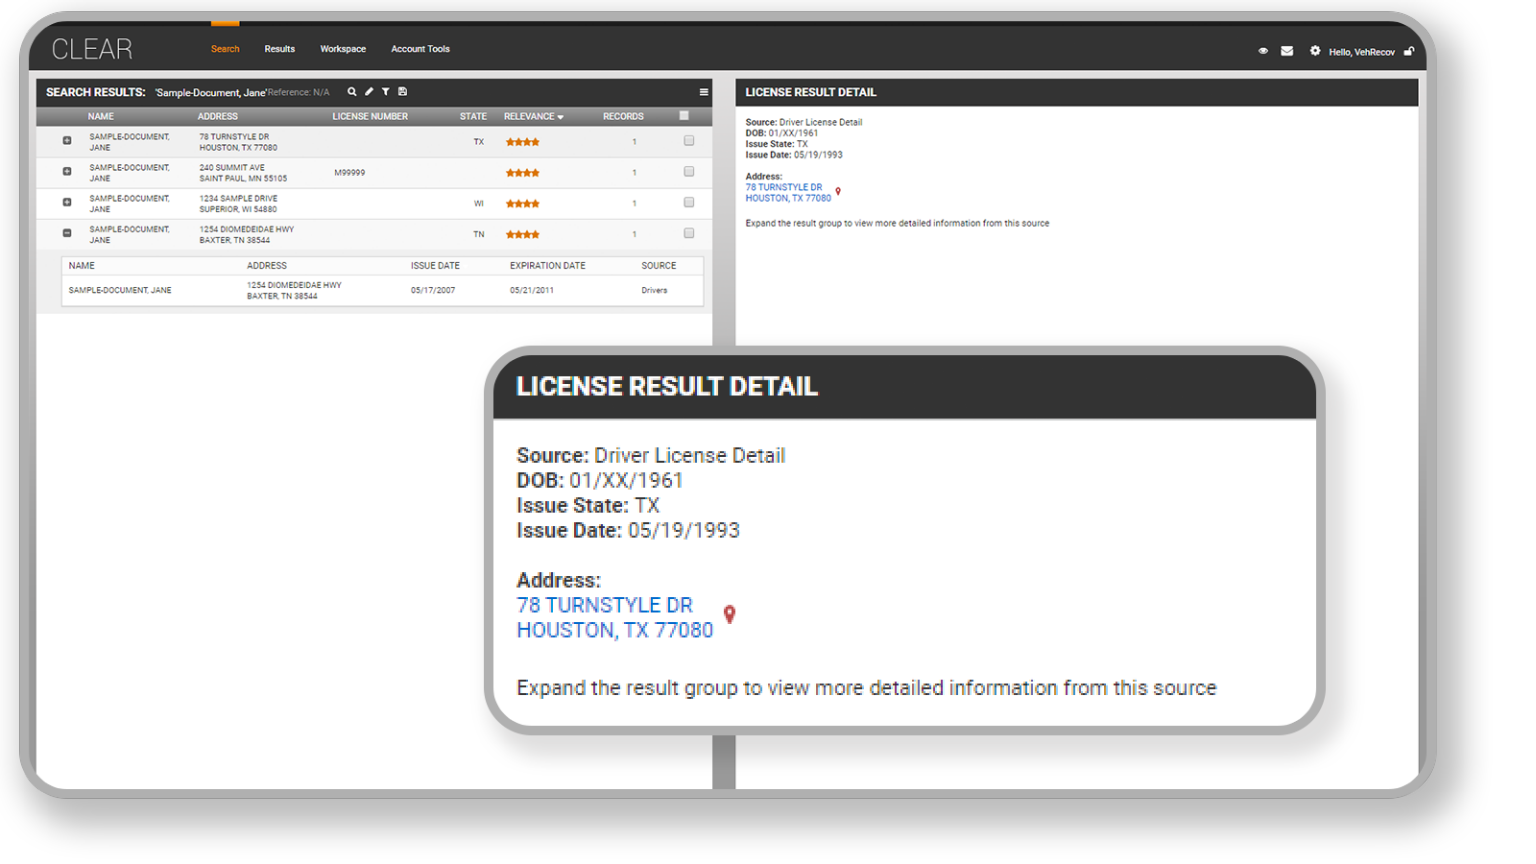Click the eye icon in top bar
1536x864 pixels.
(1263, 51)
